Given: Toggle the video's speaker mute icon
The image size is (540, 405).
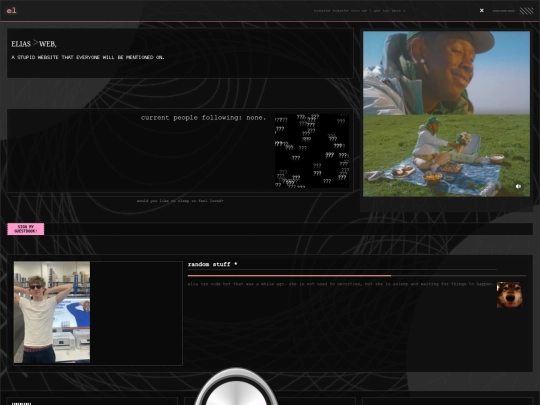Looking at the screenshot, I should point(518,186).
